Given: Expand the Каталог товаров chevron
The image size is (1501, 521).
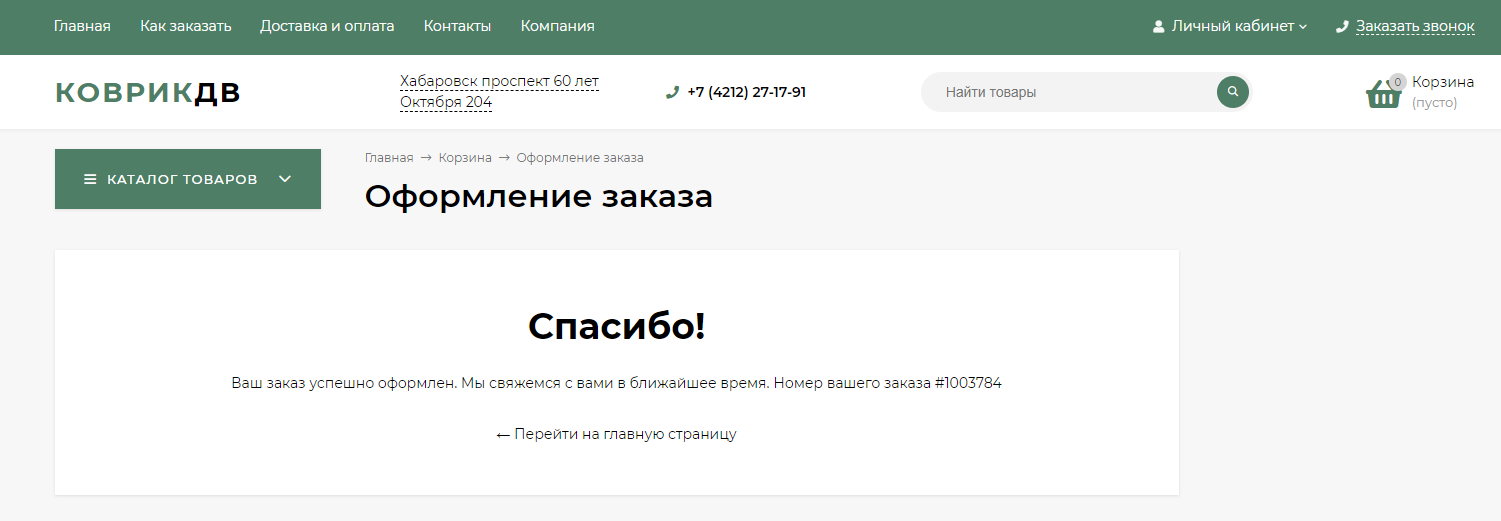Looking at the screenshot, I should [284, 179].
